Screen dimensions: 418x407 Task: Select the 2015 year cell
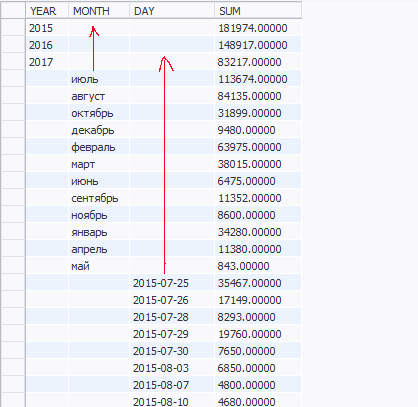point(47,28)
